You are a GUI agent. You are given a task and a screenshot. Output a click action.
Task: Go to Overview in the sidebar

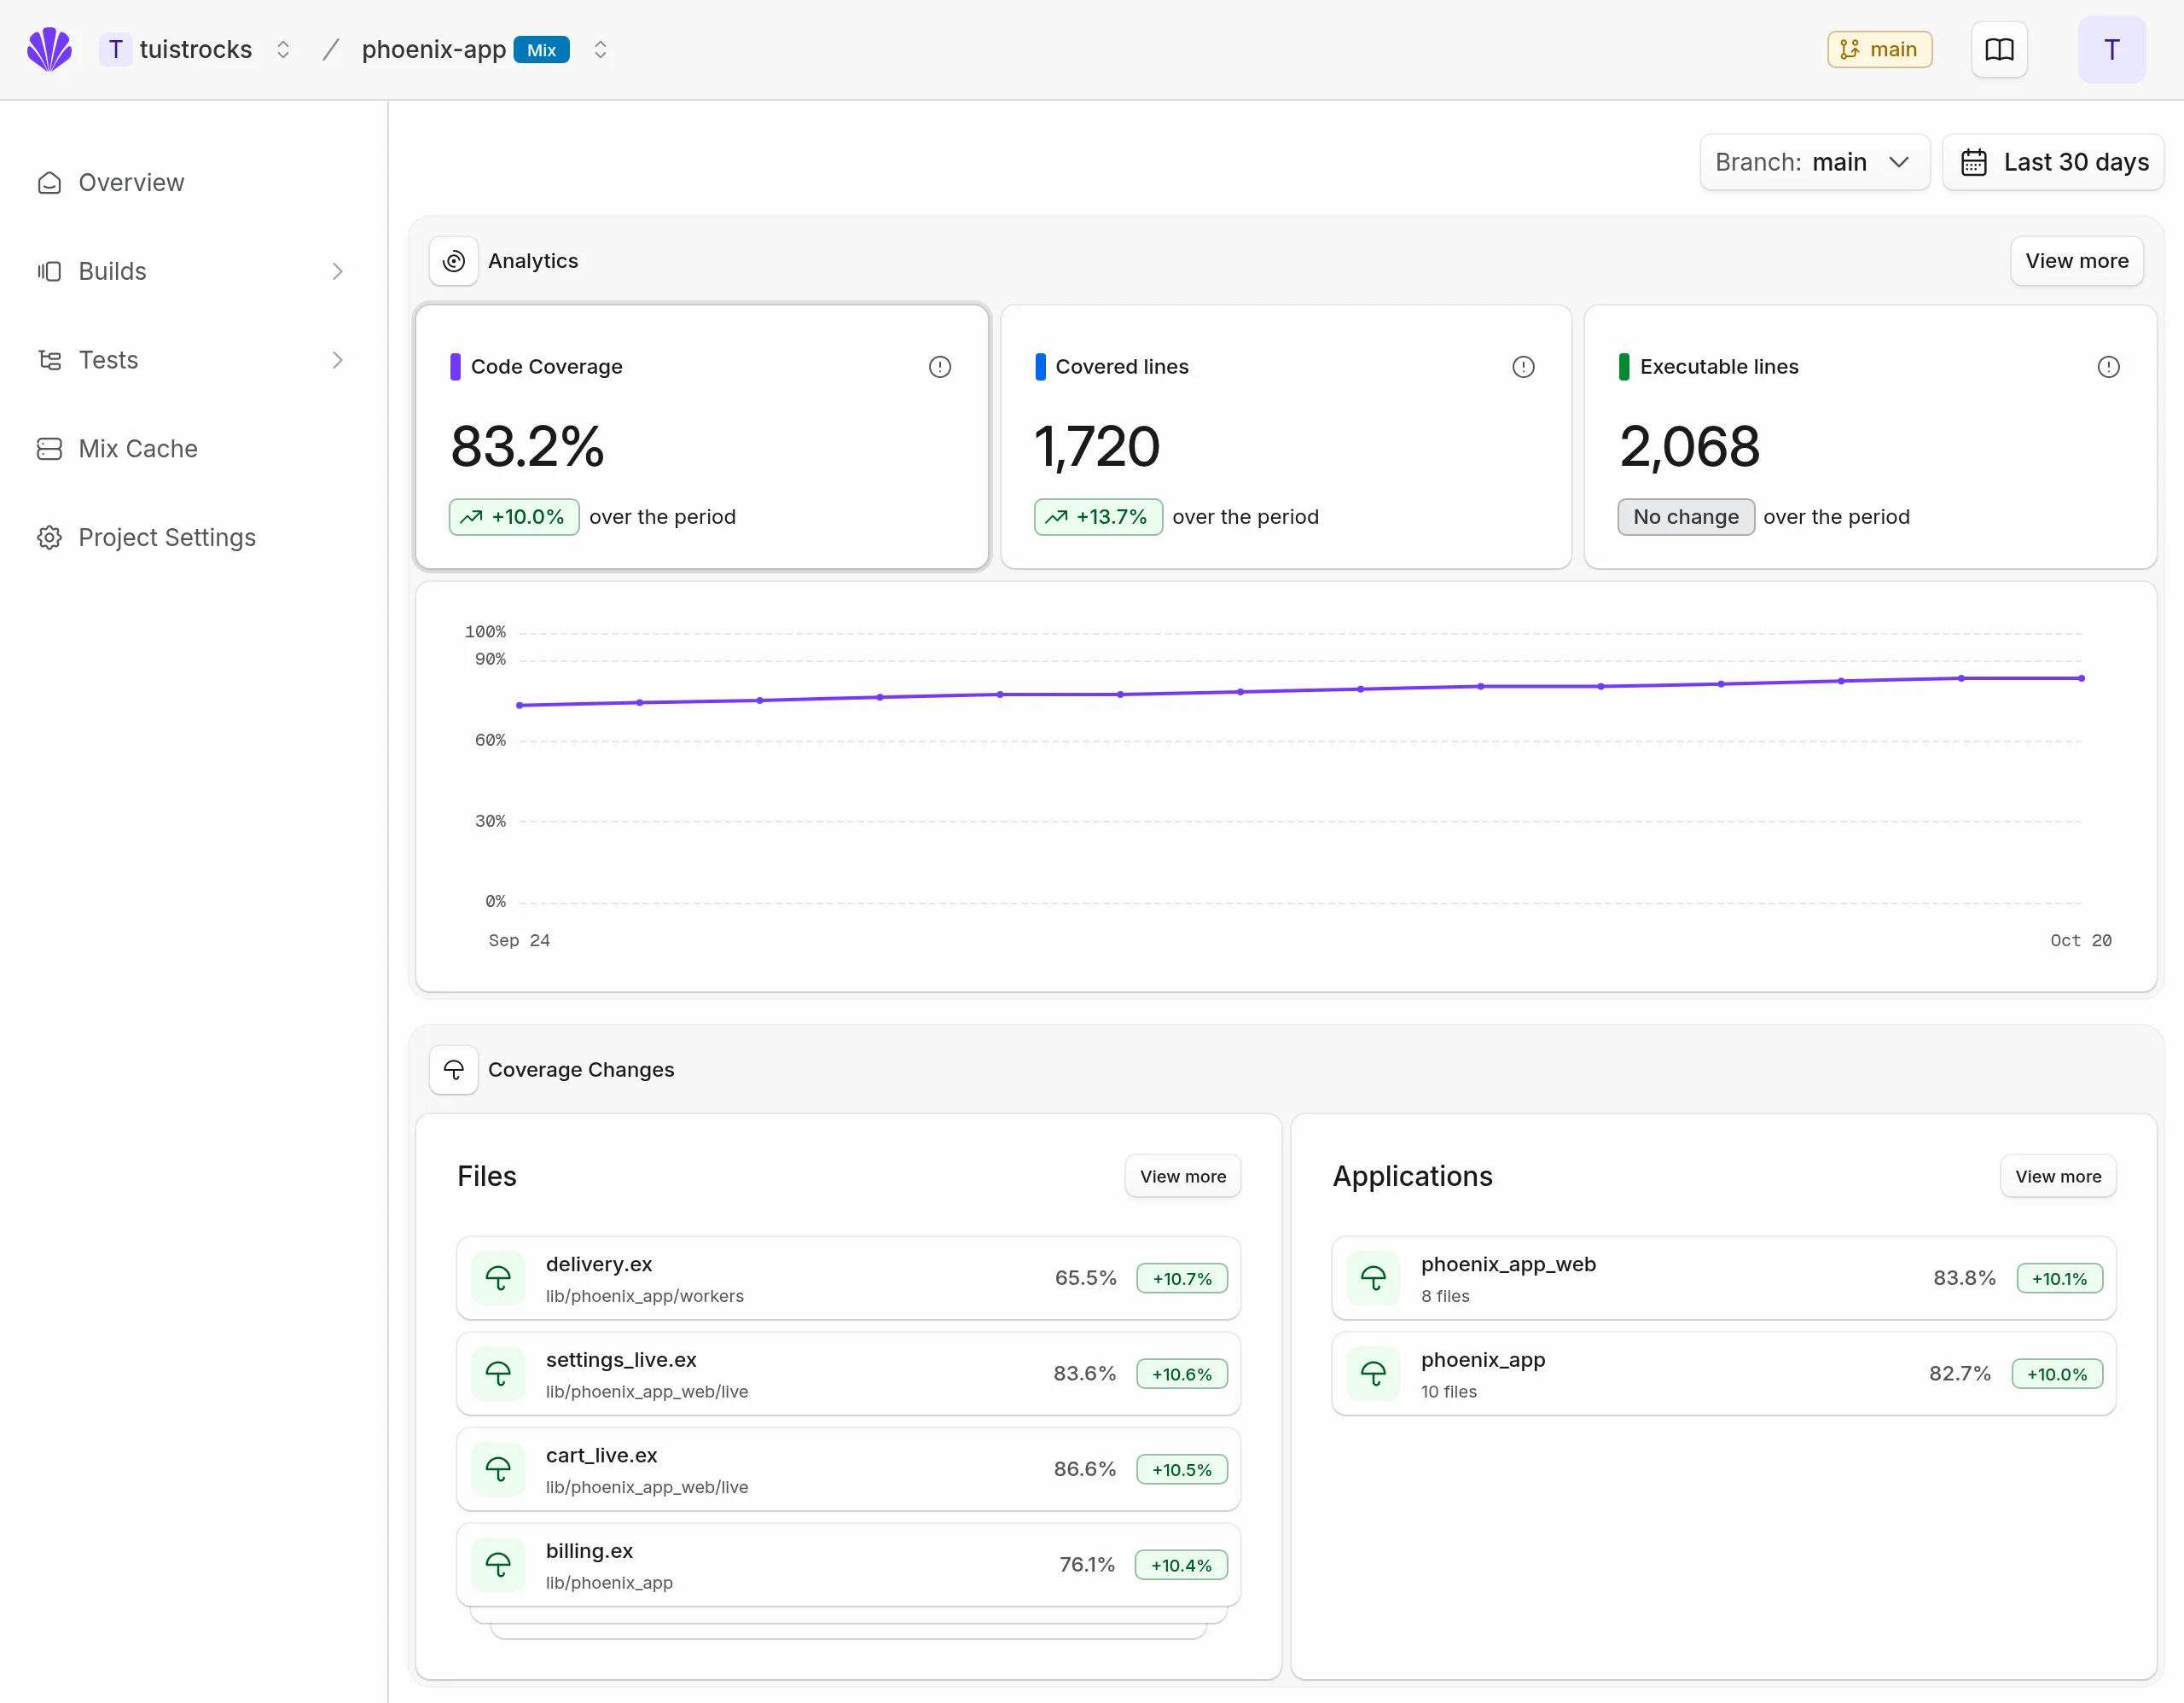131,183
